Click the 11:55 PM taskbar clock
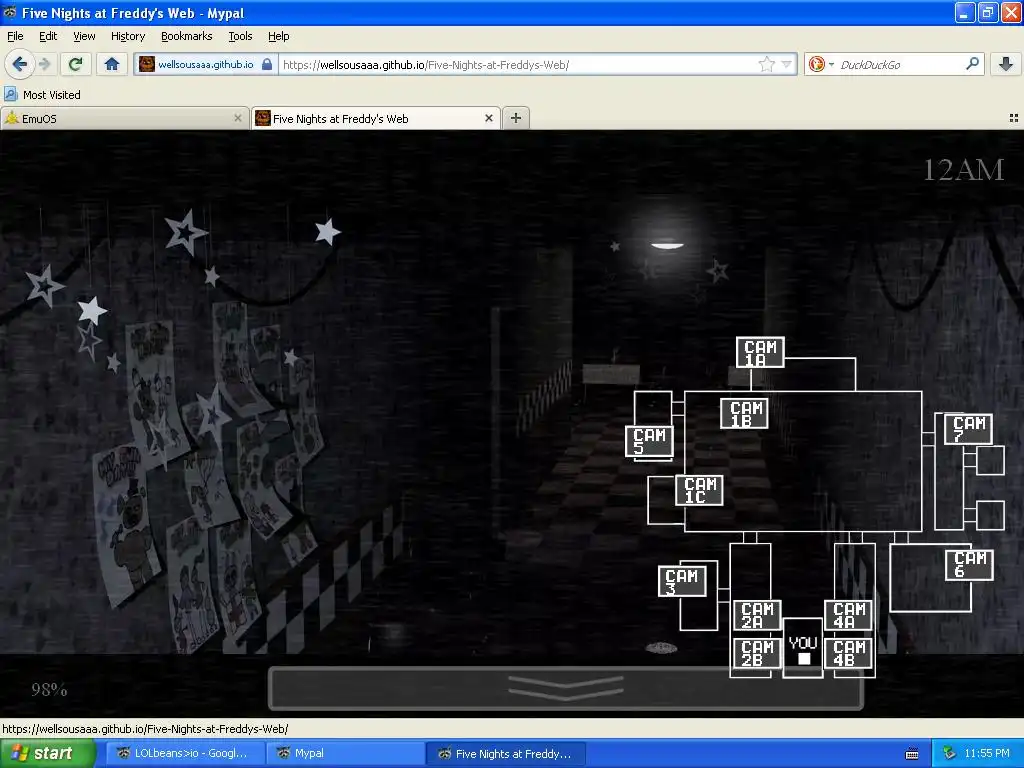1024x768 pixels. 987,754
